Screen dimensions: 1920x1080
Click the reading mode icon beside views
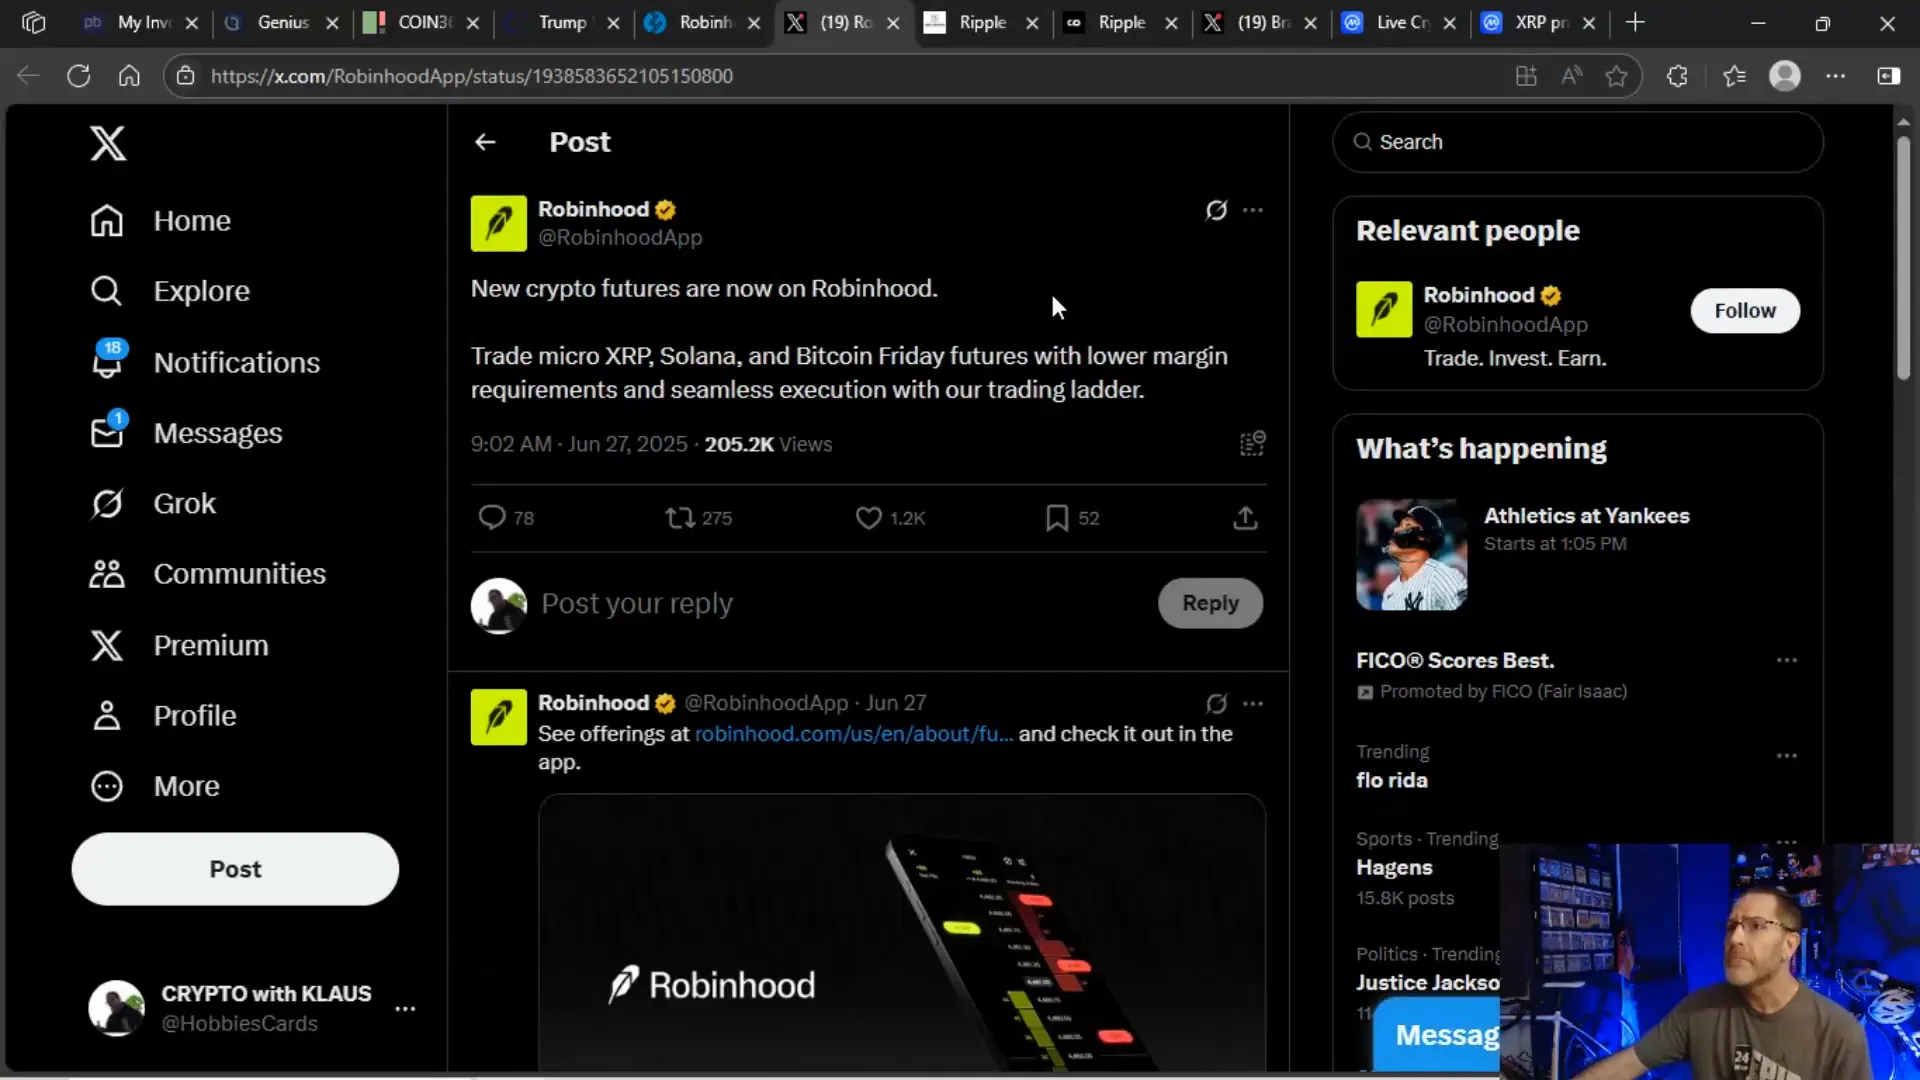point(1252,443)
